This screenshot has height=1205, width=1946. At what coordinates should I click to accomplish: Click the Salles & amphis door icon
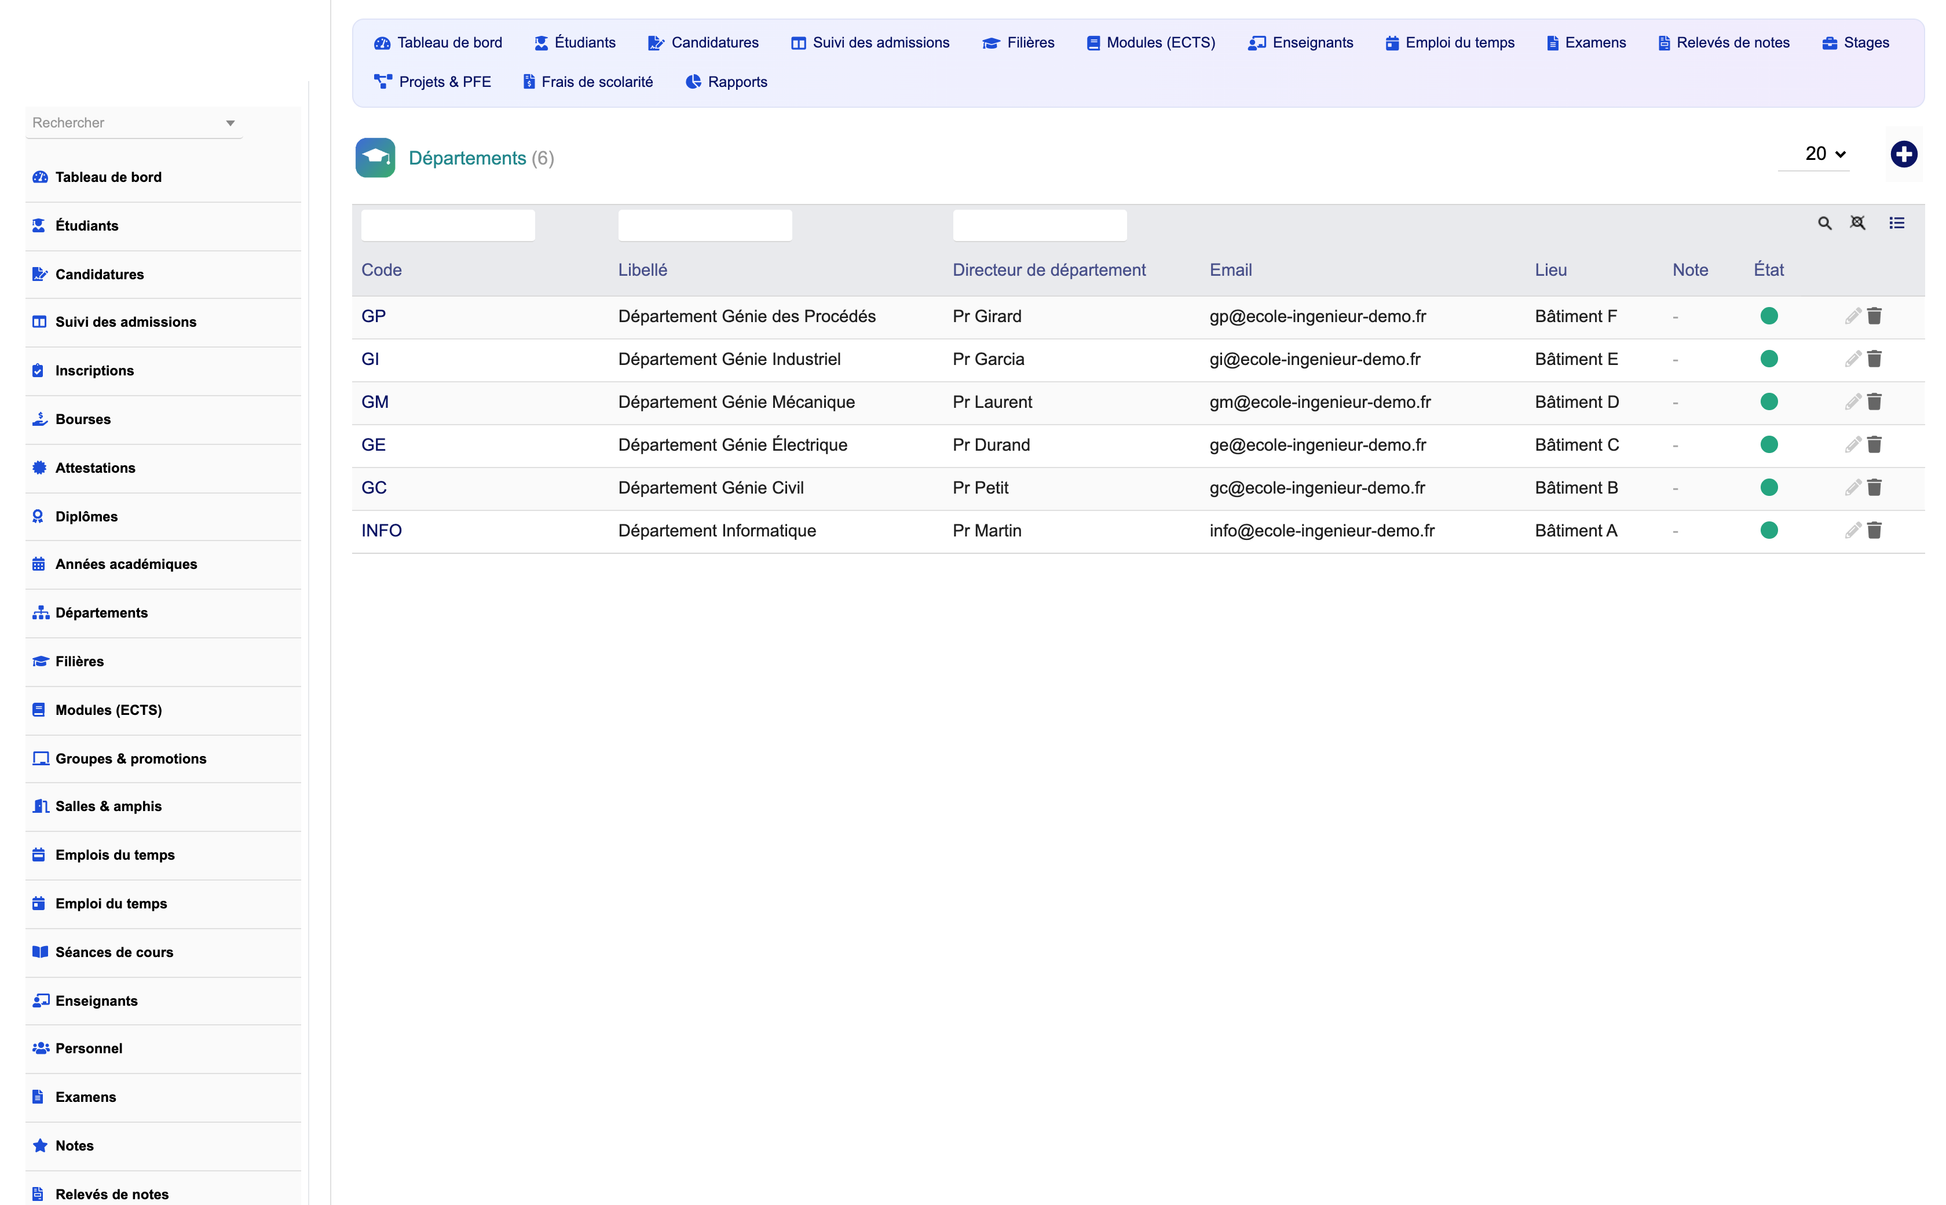[40, 806]
